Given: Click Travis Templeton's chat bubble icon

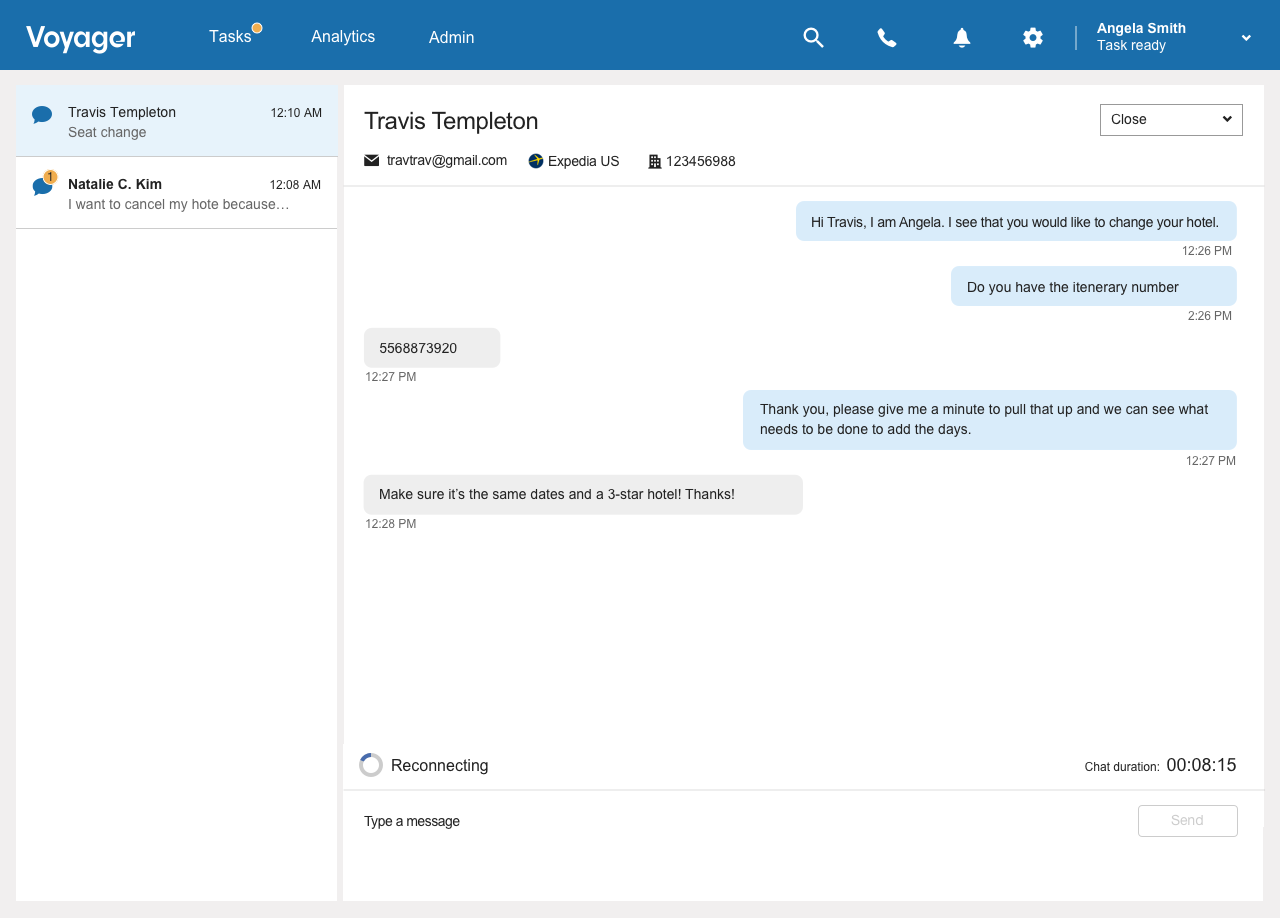Looking at the screenshot, I should (x=42, y=115).
